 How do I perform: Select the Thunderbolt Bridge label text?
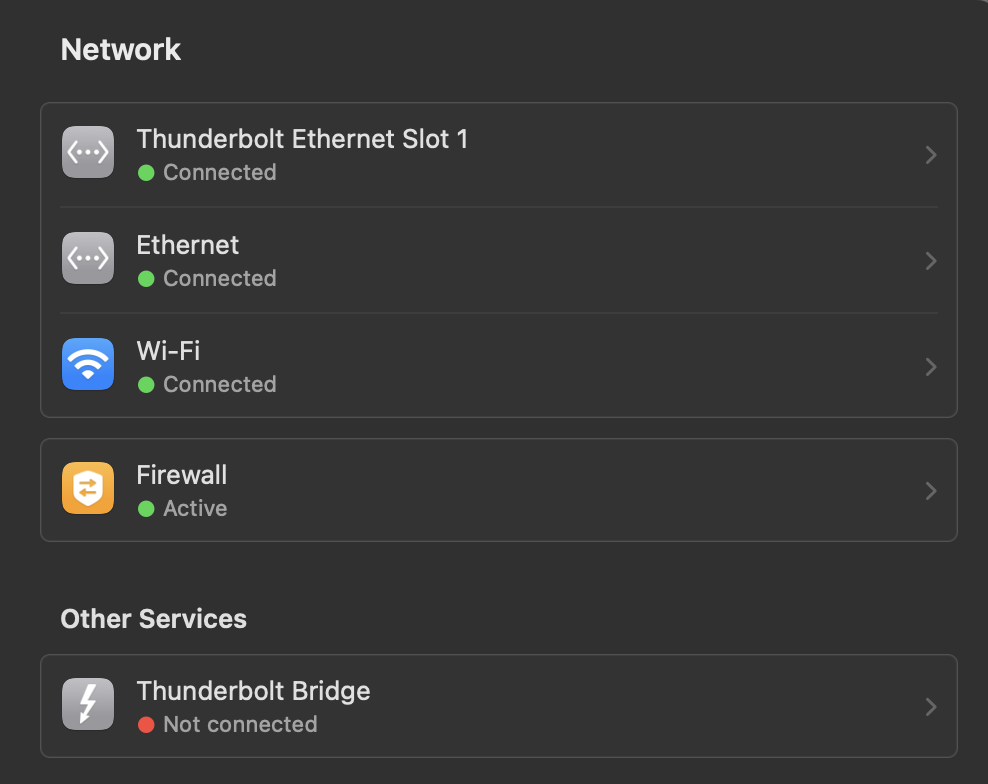(253, 691)
